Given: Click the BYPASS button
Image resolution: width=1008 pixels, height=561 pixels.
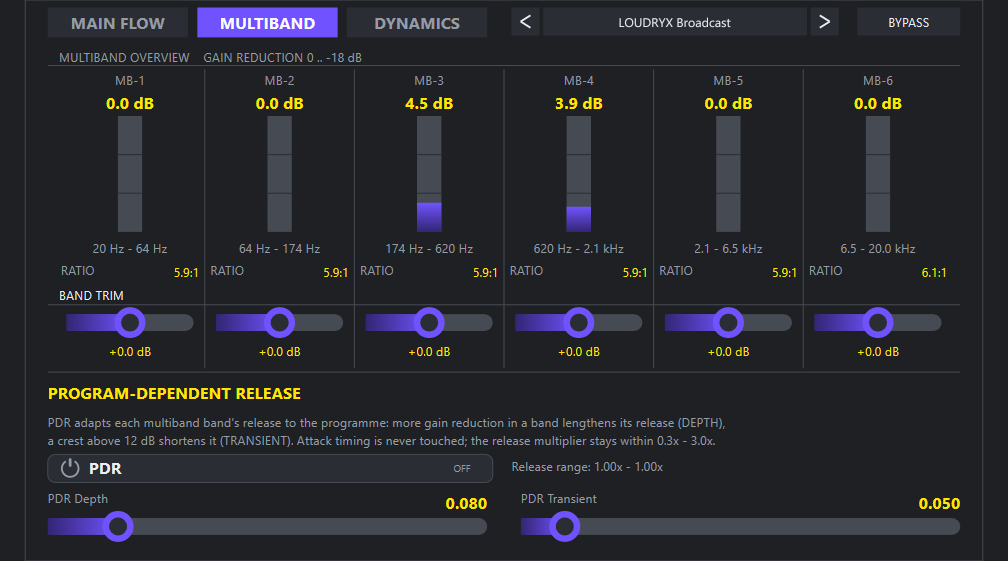Looking at the screenshot, I should coord(908,22).
